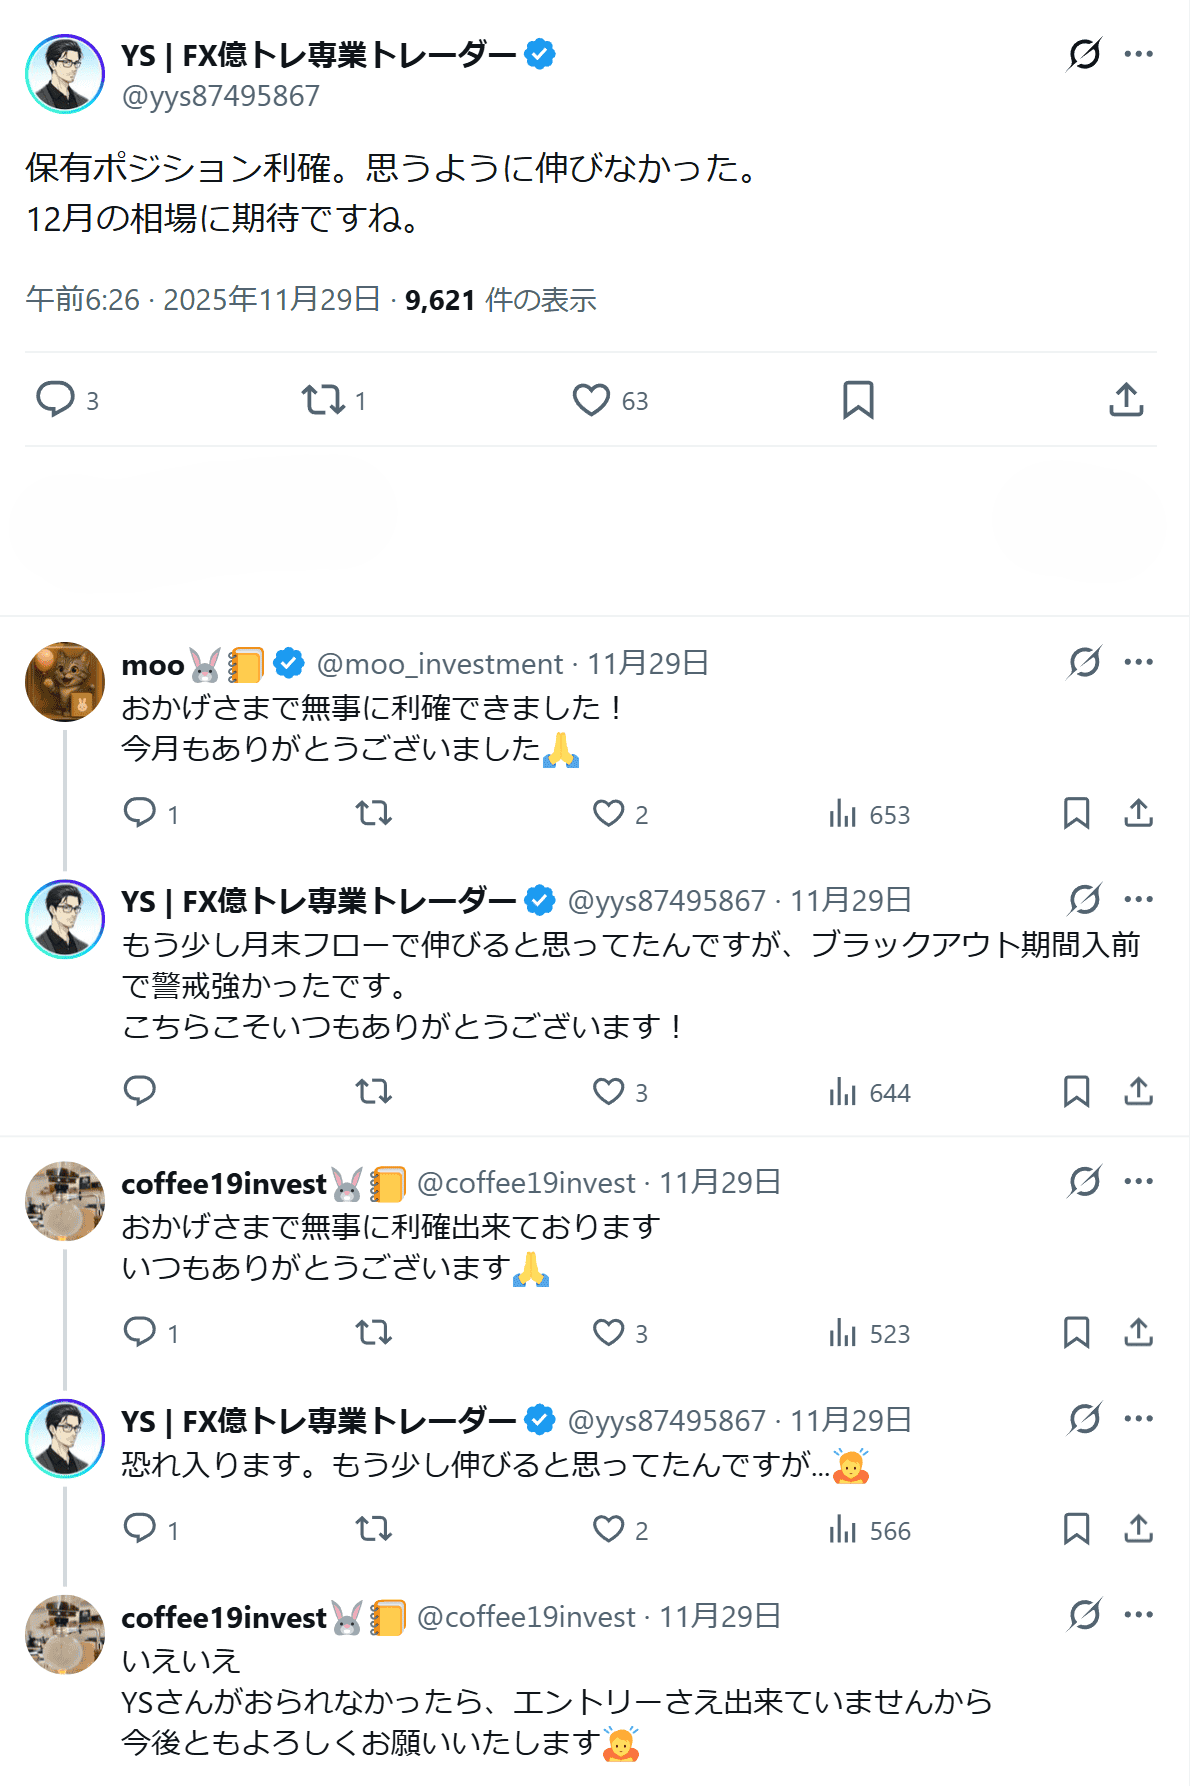Bookmark YS's reply with 566 views

tap(1076, 1529)
